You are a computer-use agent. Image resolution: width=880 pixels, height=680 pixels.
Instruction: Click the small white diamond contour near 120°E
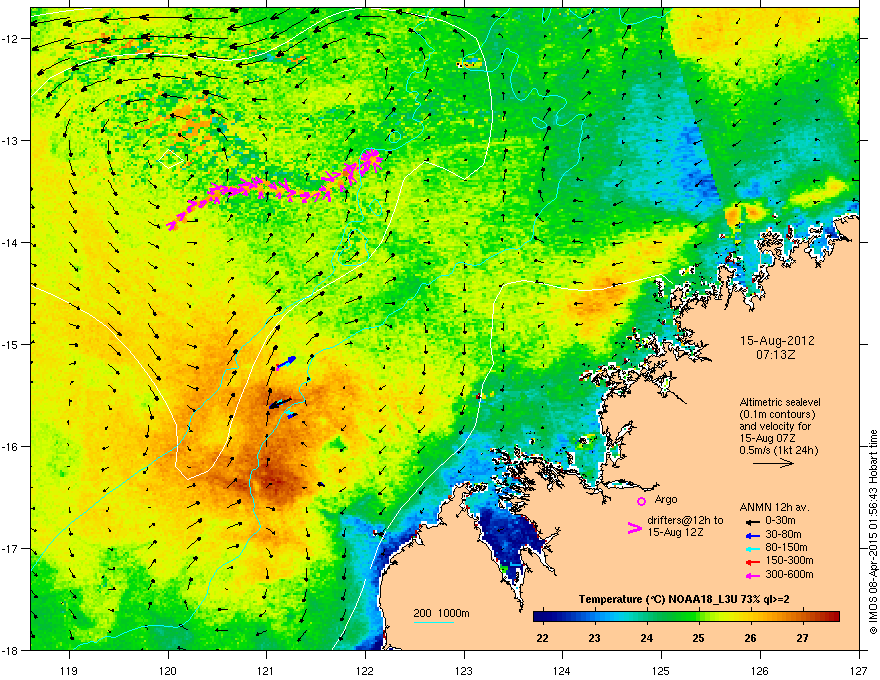click(x=170, y=158)
